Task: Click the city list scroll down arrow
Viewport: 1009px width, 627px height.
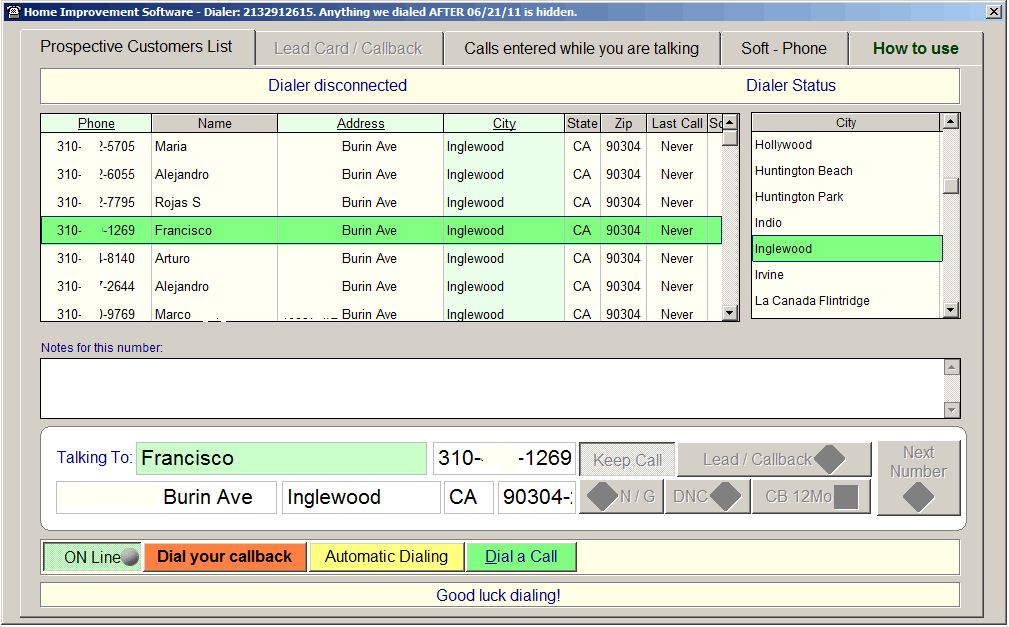Action: click(x=950, y=310)
